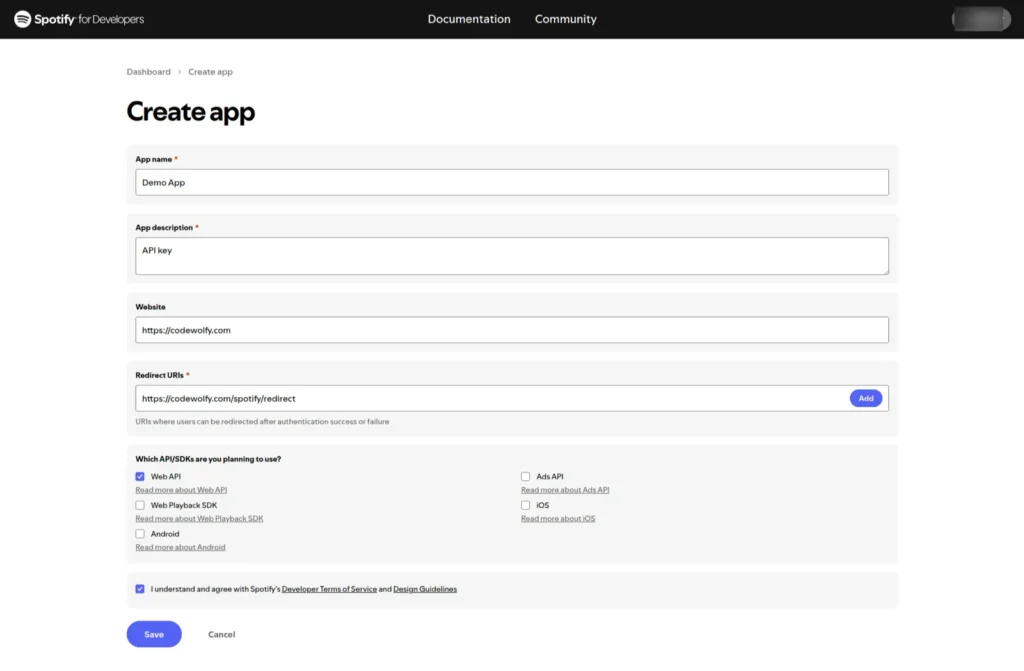The image size is (1024, 671).
Task: Enable the iOS checkbox
Action: tap(525, 505)
